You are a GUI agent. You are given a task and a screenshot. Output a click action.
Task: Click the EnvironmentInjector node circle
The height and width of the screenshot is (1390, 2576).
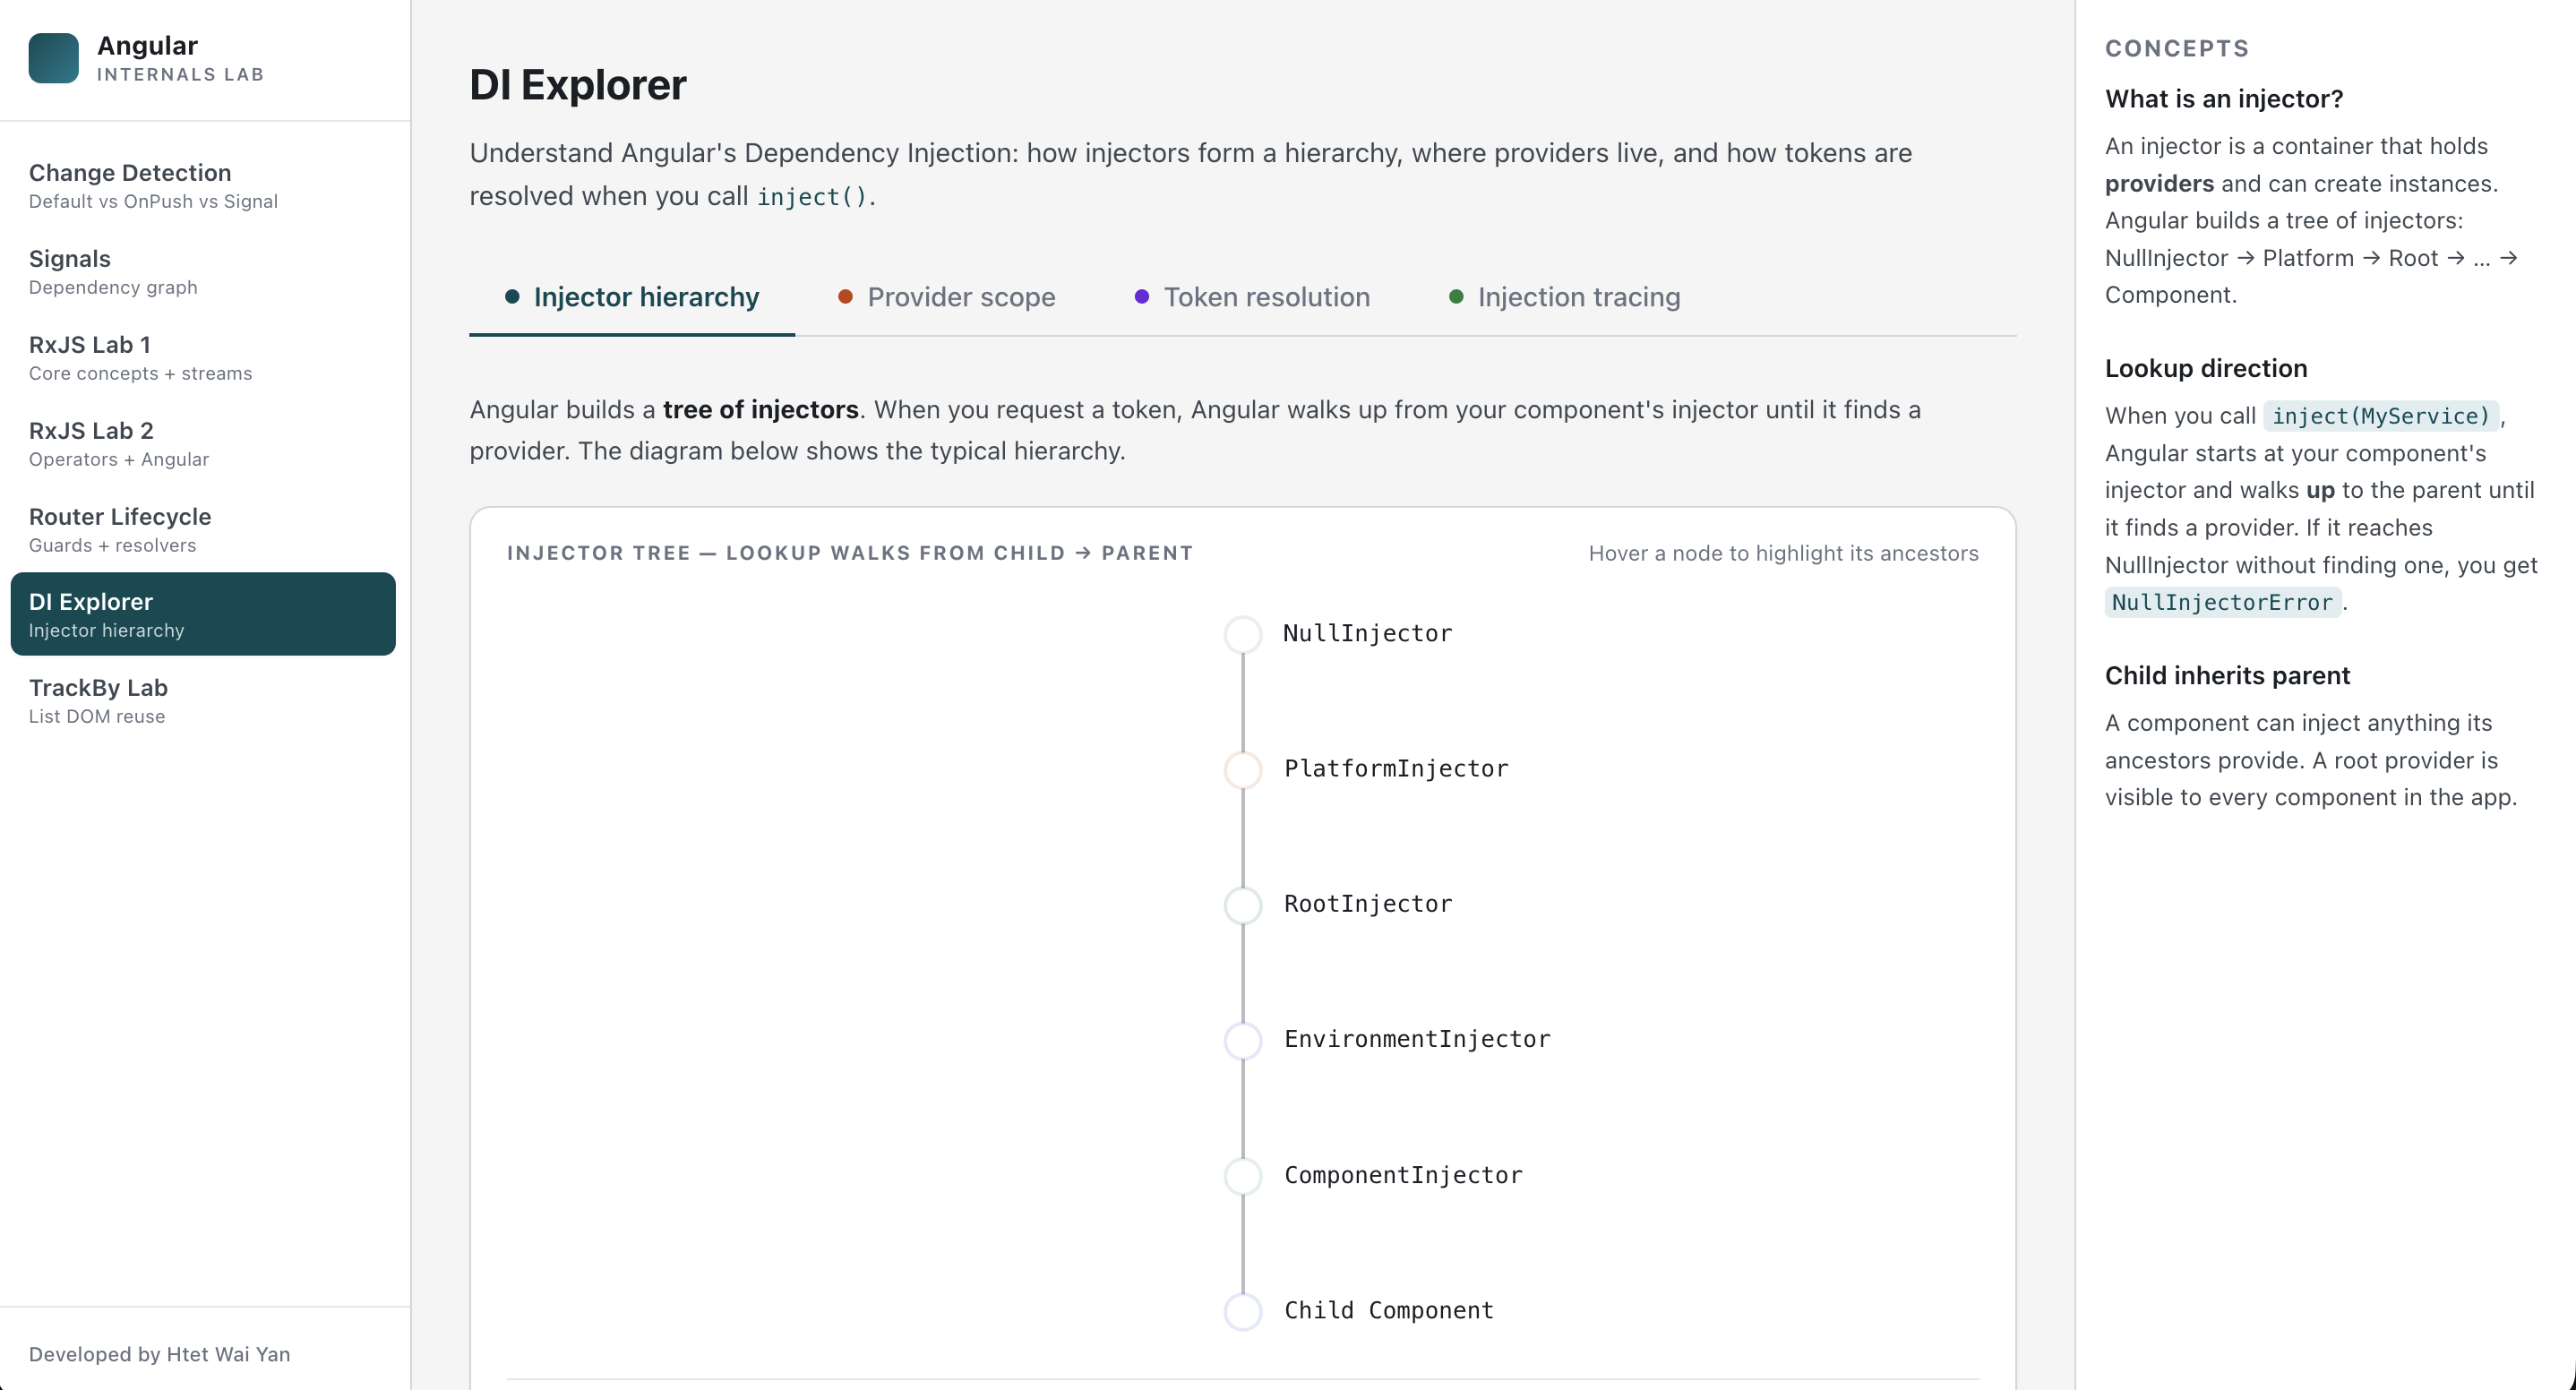(x=1243, y=1040)
